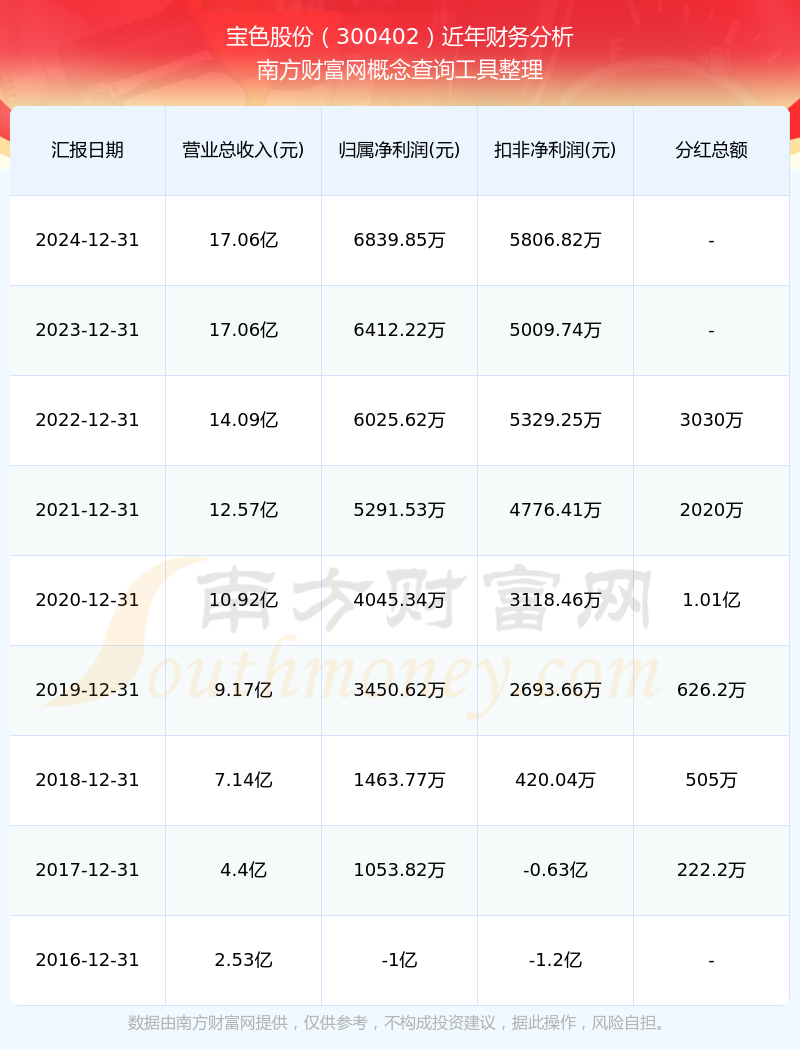Select the 14.09亿 revenue cell
Screen dimensions: 800x1050
[x=244, y=420]
